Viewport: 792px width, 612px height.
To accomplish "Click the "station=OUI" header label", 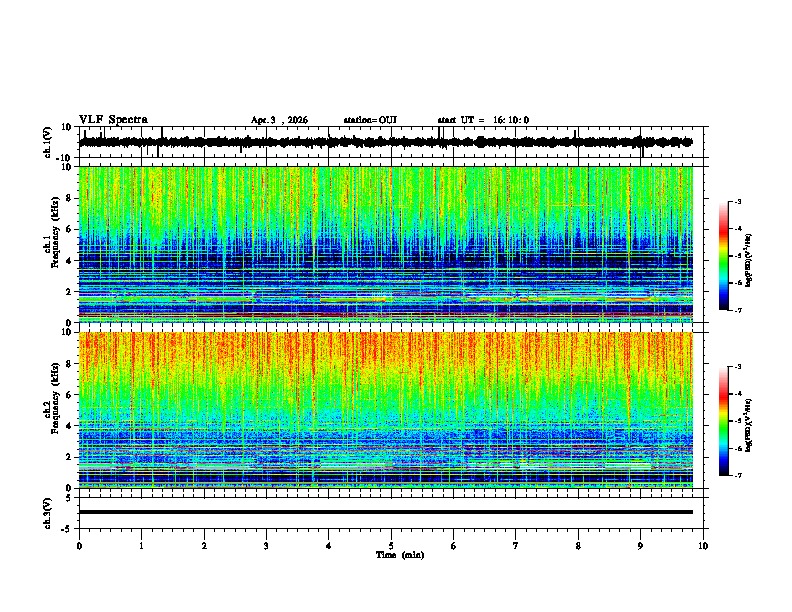I will (x=370, y=120).
